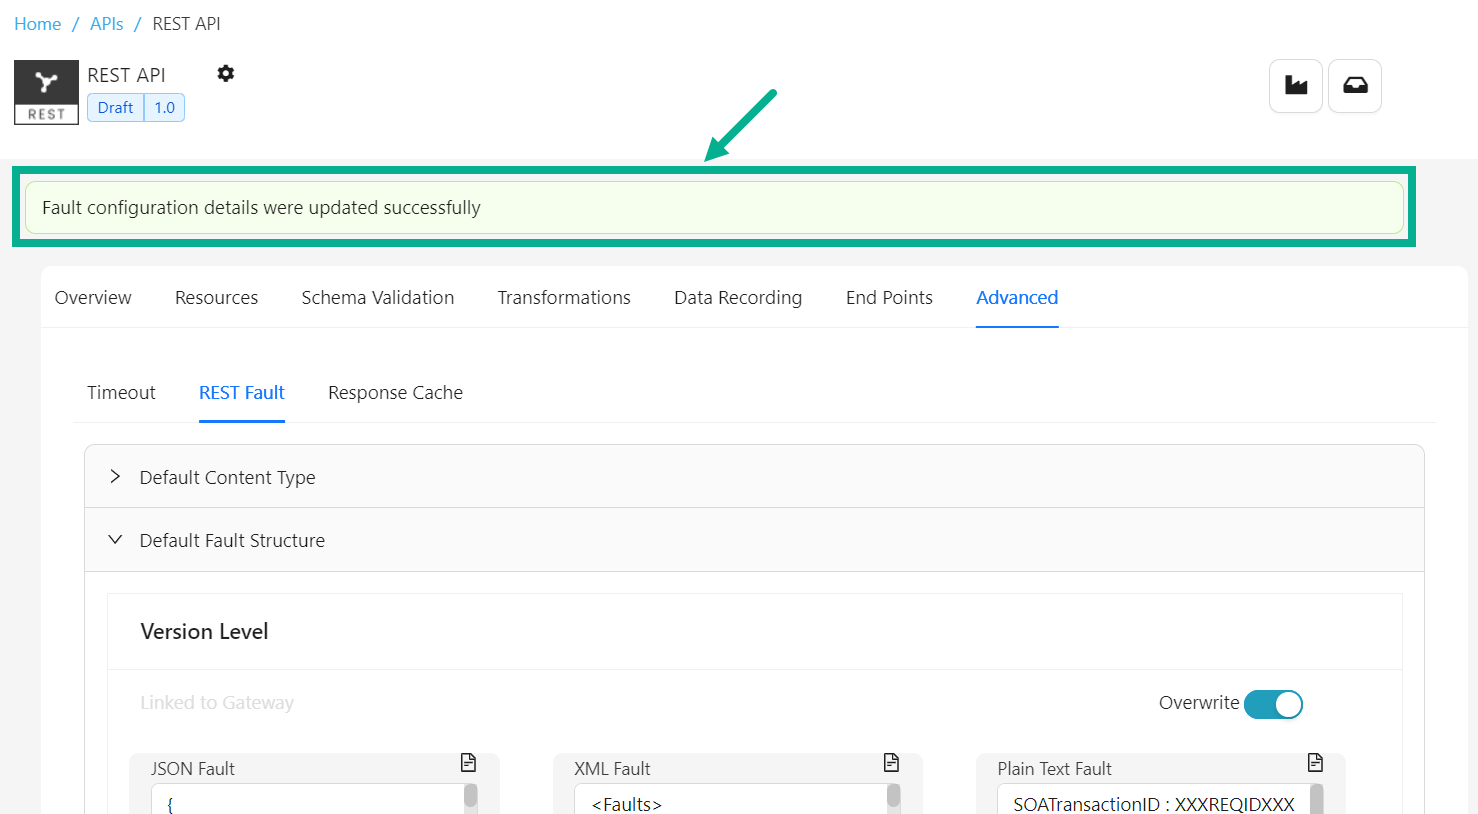Click the settings gear next to REST API

pyautogui.click(x=226, y=73)
